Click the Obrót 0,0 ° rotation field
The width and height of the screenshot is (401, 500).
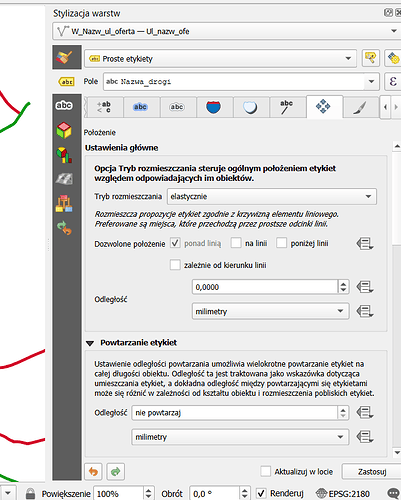tap(215, 494)
